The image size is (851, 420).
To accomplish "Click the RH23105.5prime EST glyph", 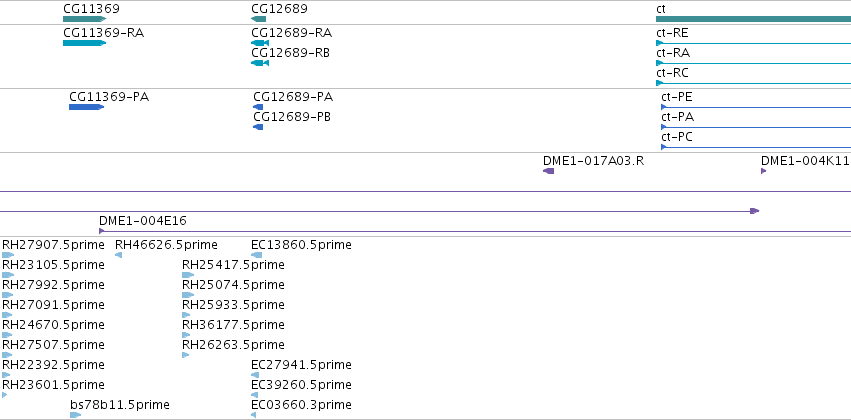I will pyautogui.click(x=8, y=275).
